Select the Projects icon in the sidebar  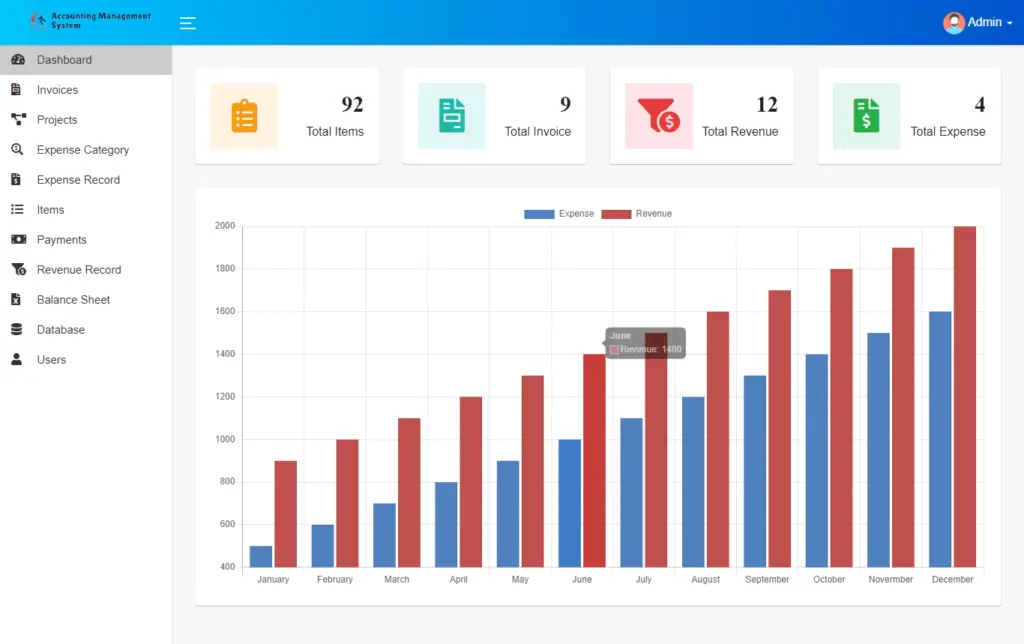[x=16, y=119]
